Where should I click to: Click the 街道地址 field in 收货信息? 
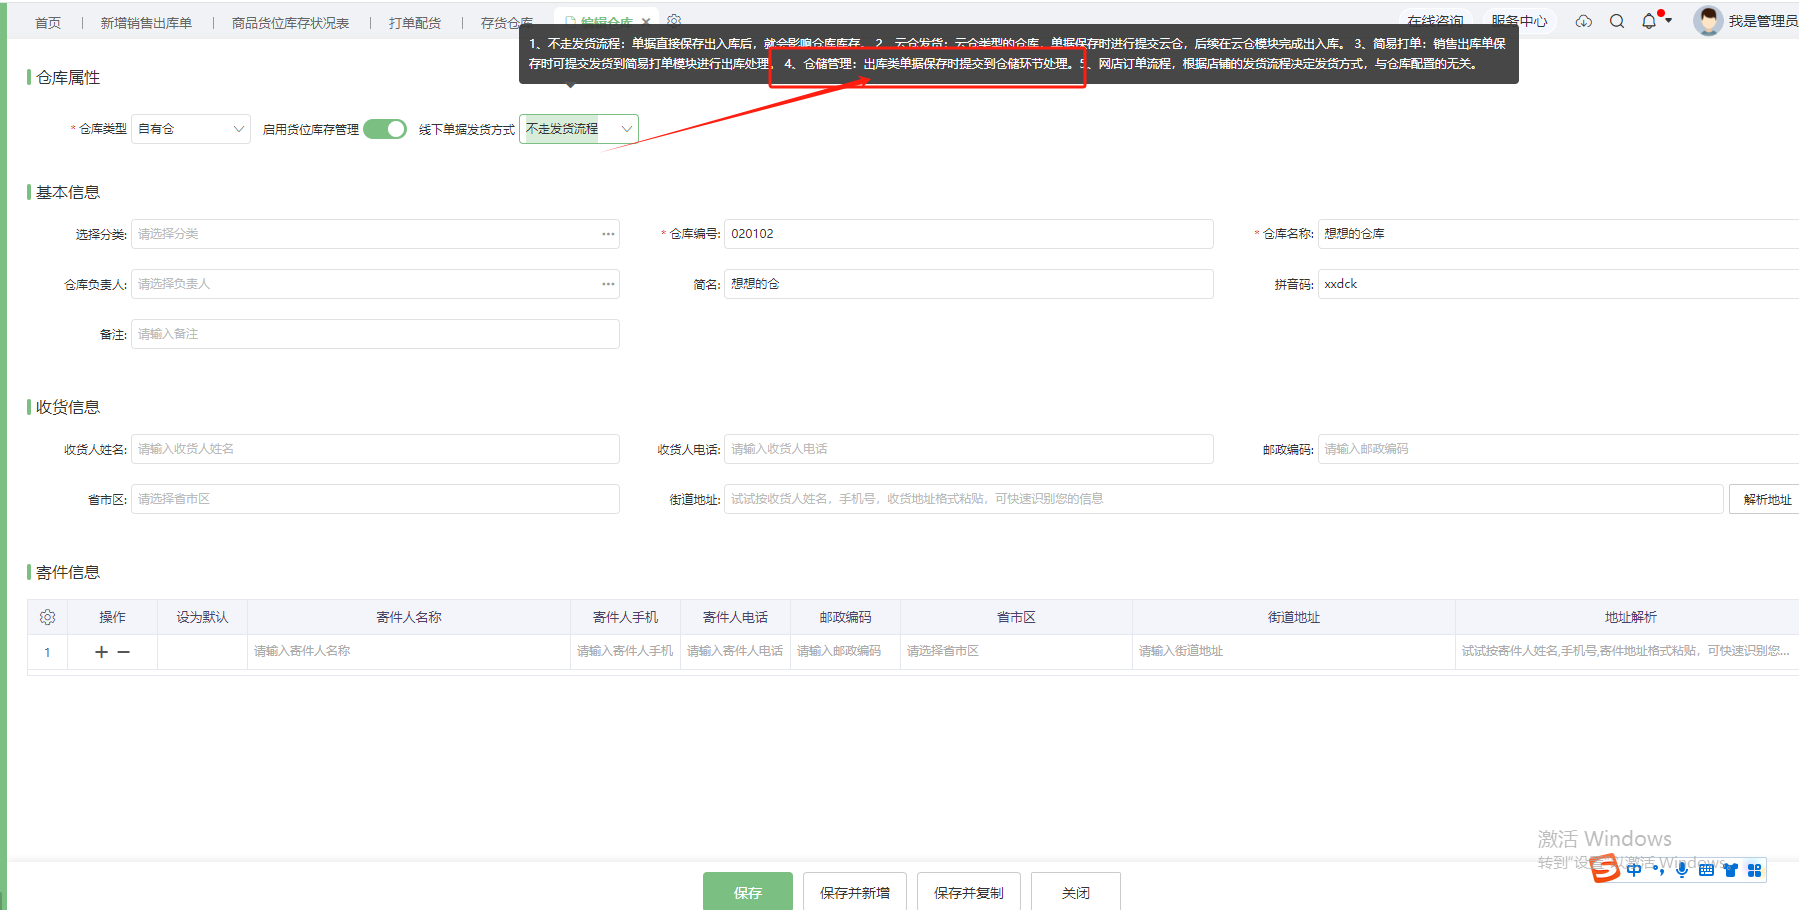pyautogui.click(x=1223, y=499)
